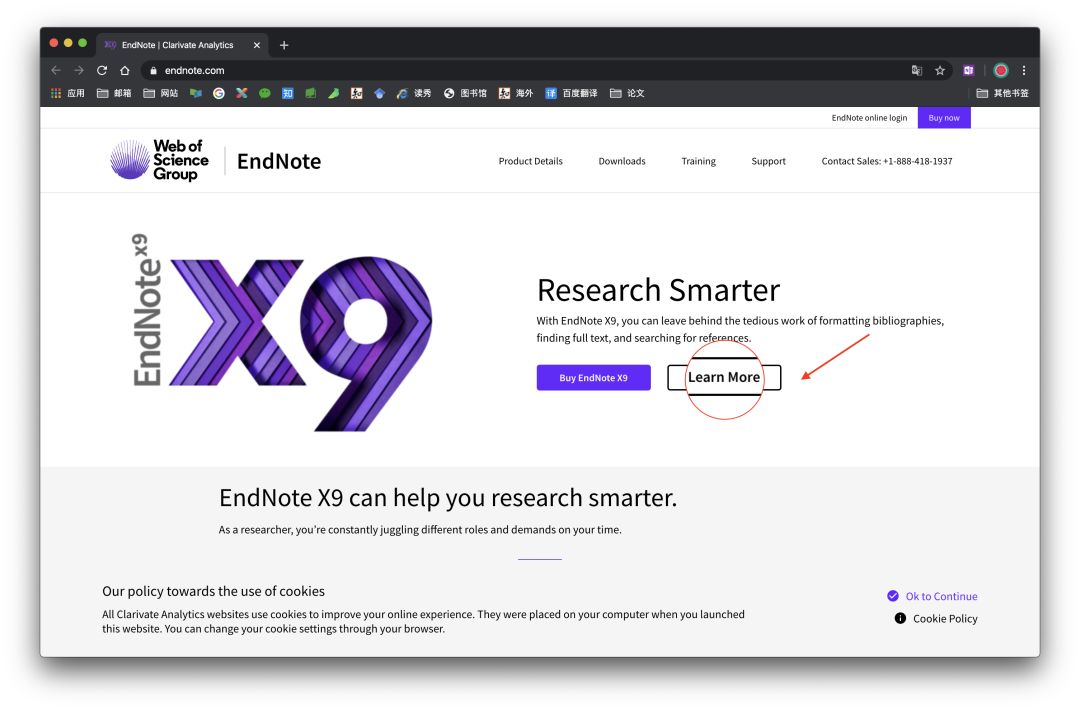Open the Cookie Policy link
This screenshot has width=1080, height=710.
pyautogui.click(x=936, y=618)
